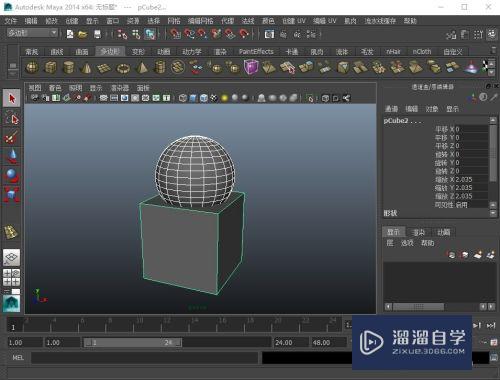
Task: Click the time range slider bar
Action: [133, 342]
